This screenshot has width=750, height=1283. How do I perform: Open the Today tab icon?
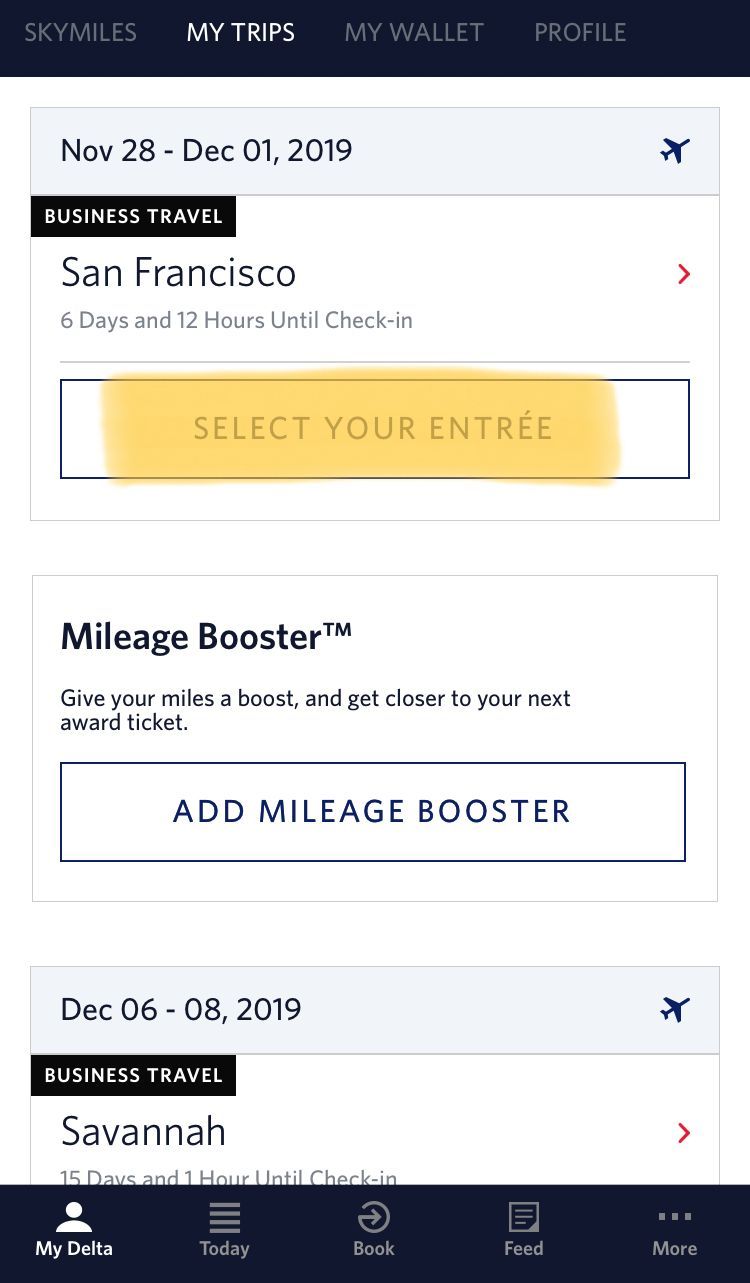tap(224, 1217)
